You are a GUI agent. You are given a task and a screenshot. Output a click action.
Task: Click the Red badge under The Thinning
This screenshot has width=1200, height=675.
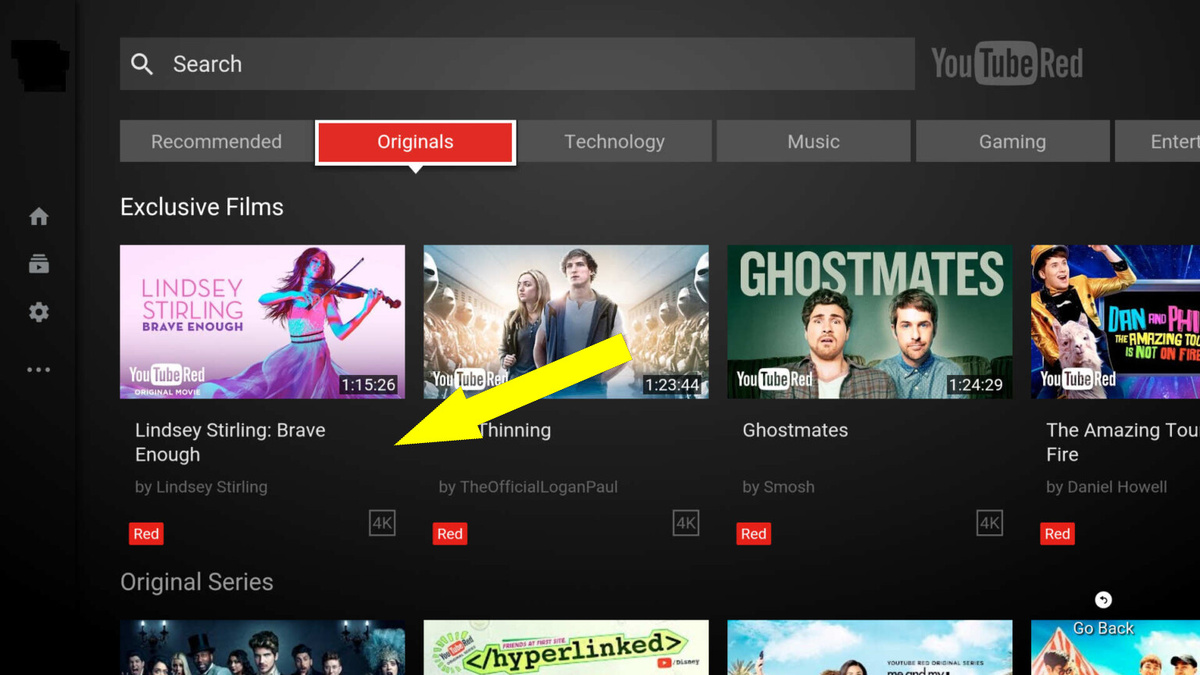pyautogui.click(x=450, y=534)
